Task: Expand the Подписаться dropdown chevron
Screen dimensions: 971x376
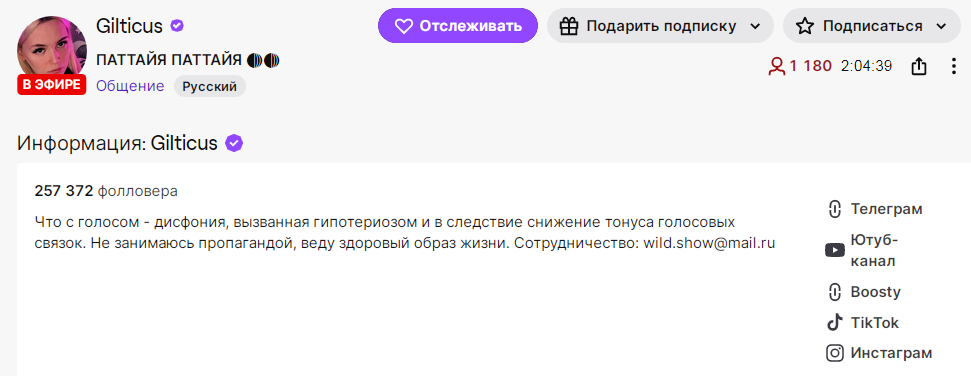Action: (x=941, y=26)
